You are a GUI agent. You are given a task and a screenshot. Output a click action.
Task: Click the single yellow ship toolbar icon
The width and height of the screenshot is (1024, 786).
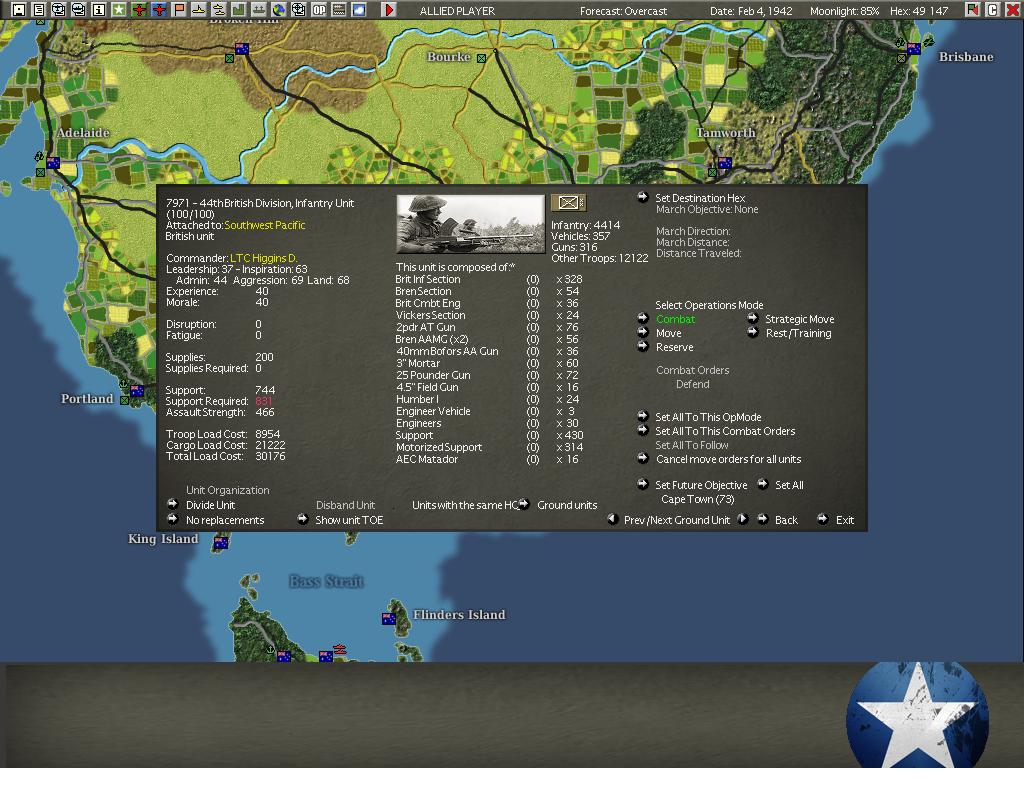[x=199, y=10]
